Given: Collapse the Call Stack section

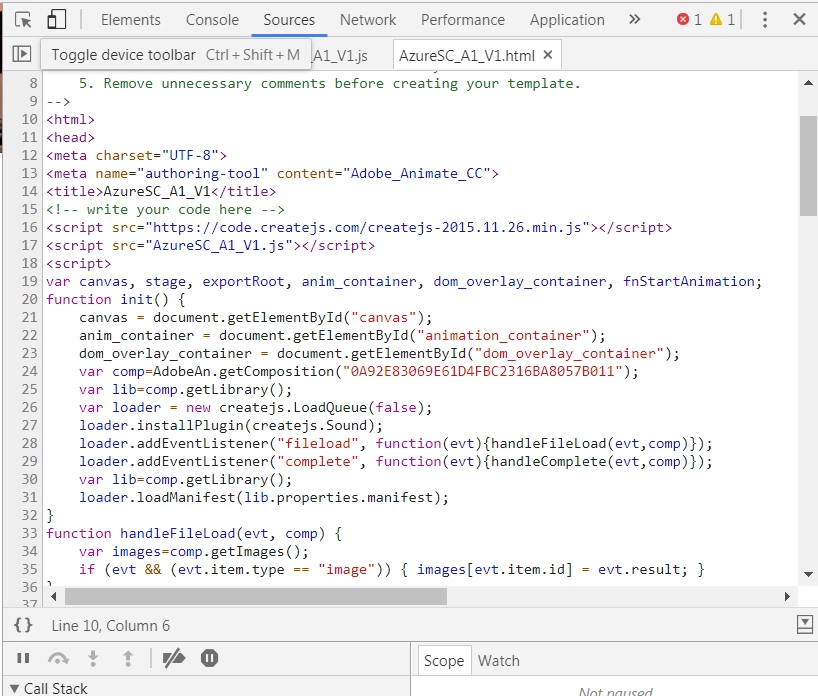Looking at the screenshot, I should (x=48, y=688).
